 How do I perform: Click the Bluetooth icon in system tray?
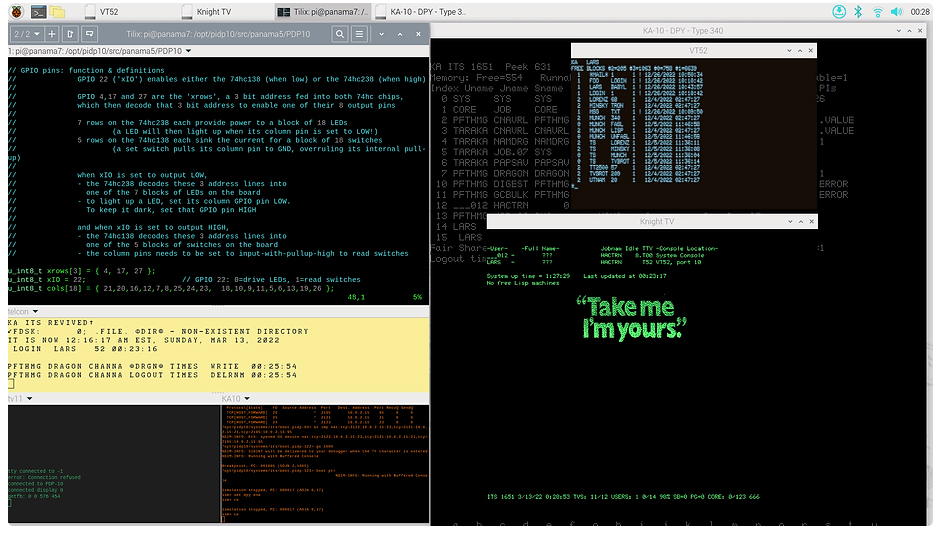pos(856,11)
